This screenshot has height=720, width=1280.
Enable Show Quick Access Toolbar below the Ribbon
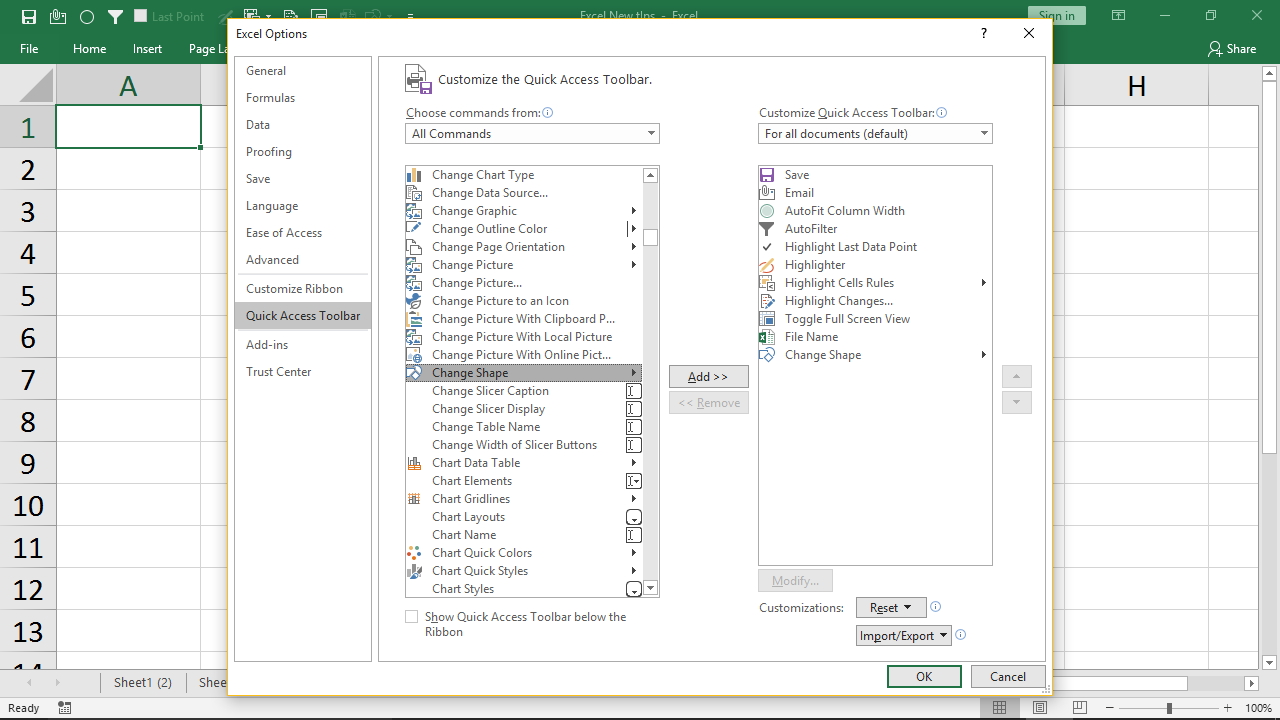412,617
